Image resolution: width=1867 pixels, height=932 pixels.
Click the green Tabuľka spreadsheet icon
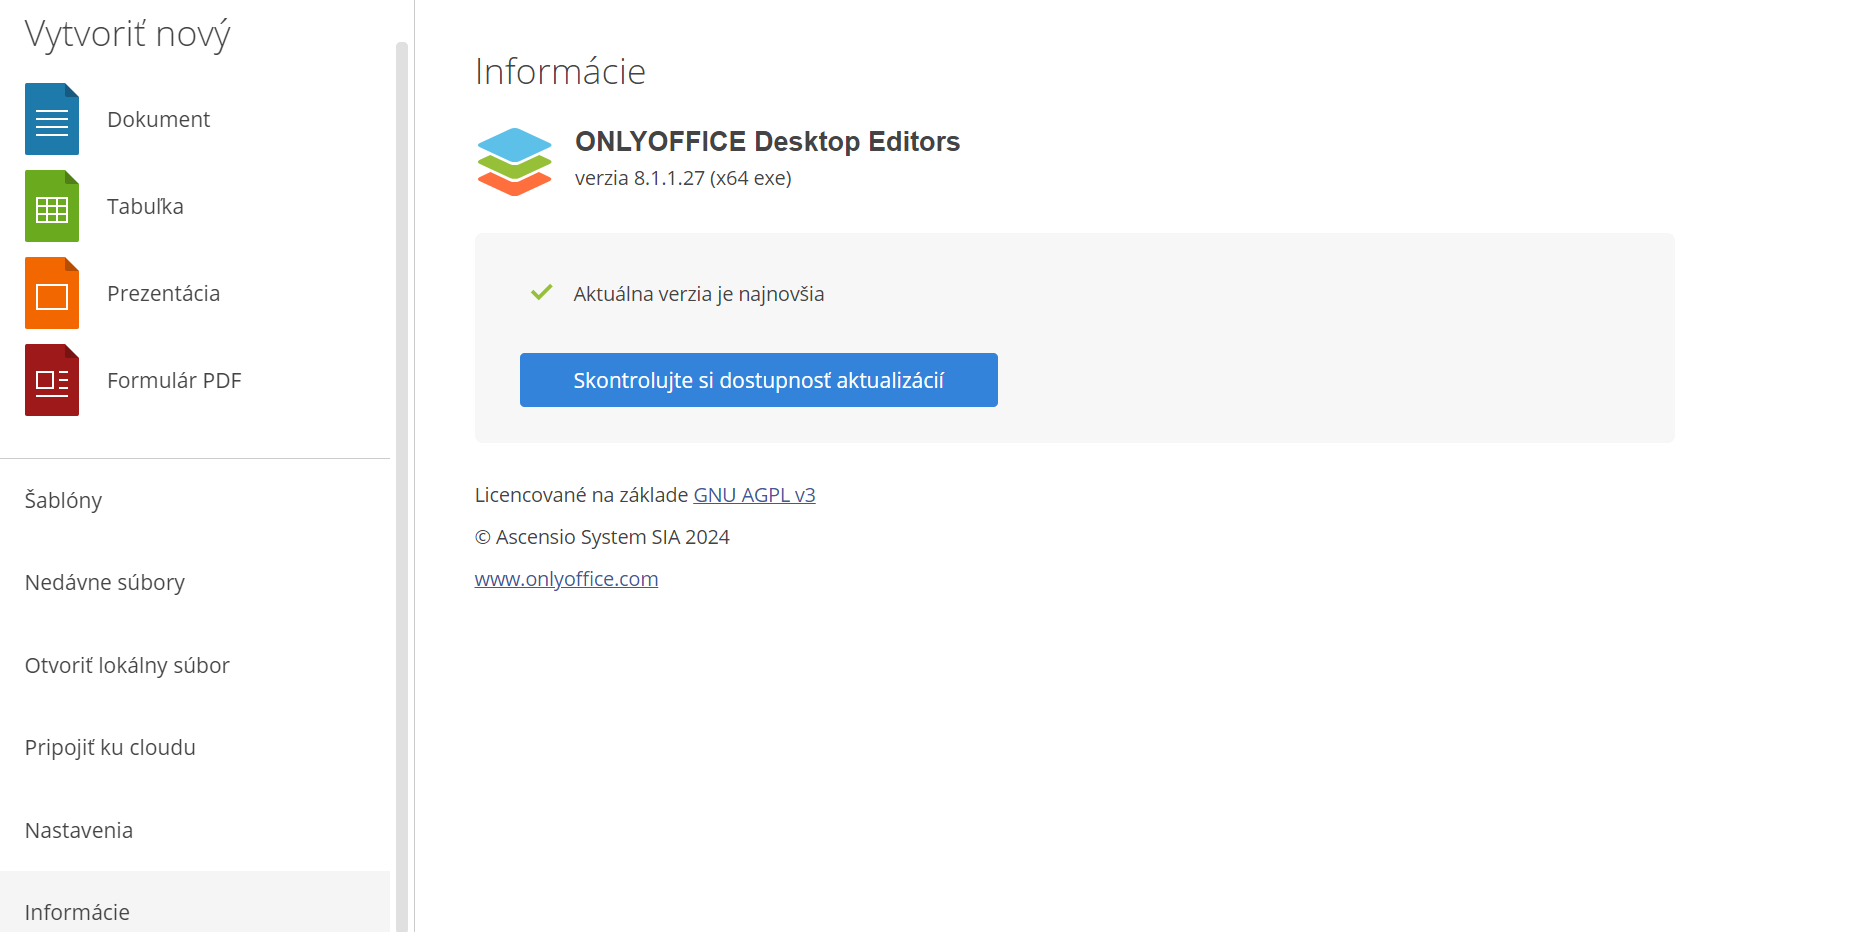point(52,206)
